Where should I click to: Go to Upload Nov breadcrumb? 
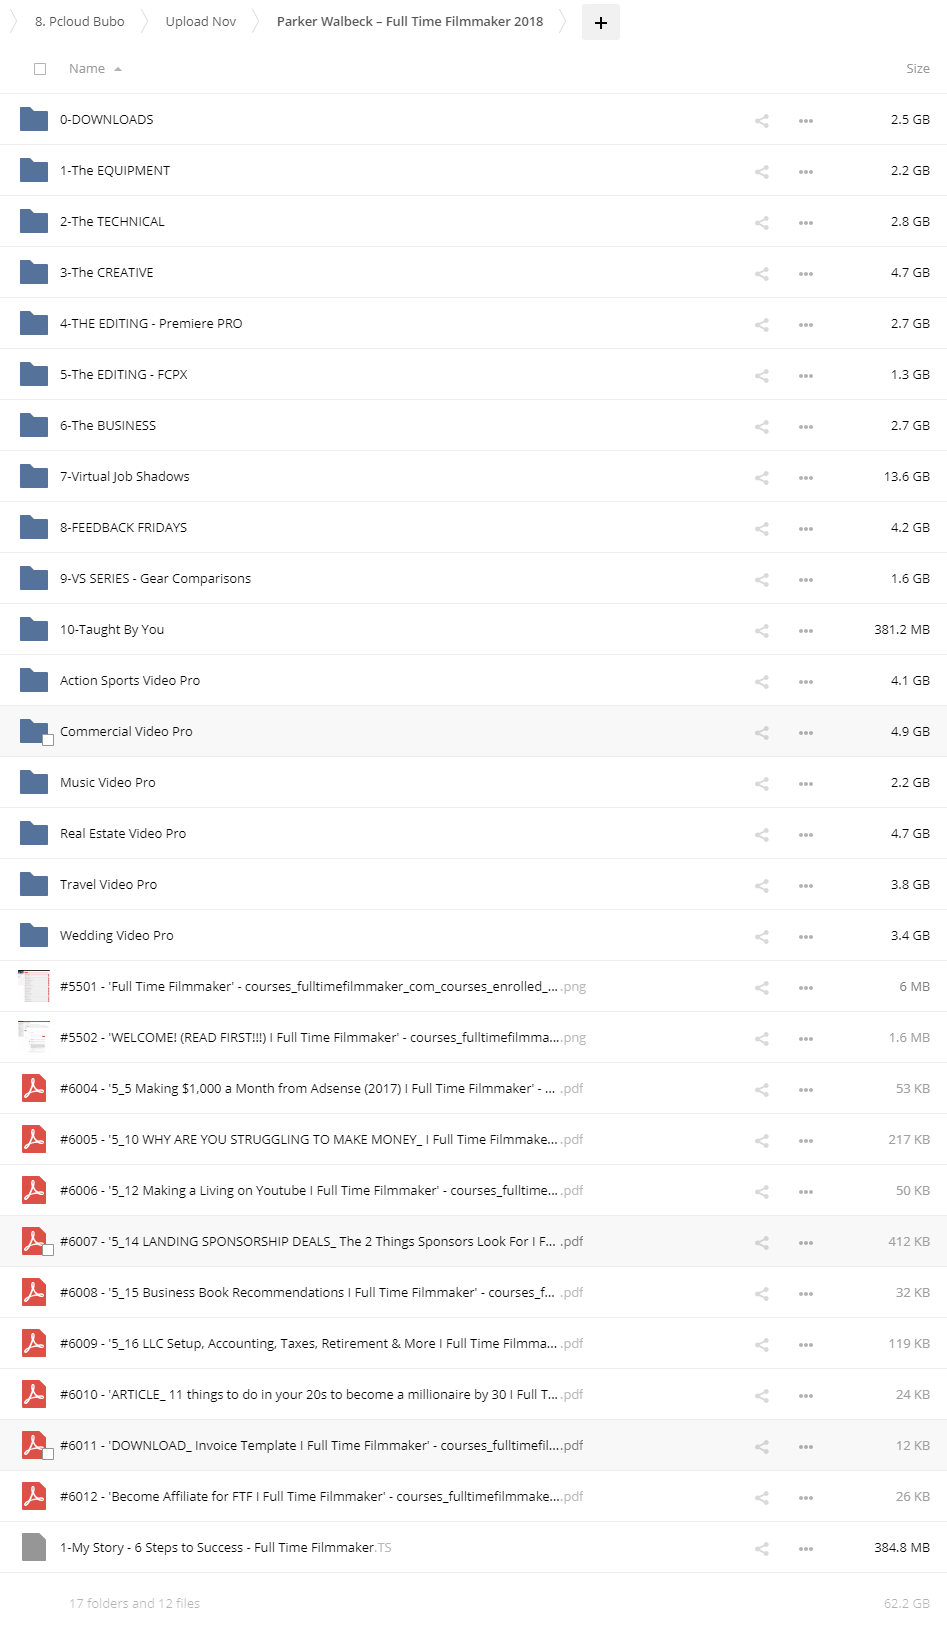(x=201, y=21)
